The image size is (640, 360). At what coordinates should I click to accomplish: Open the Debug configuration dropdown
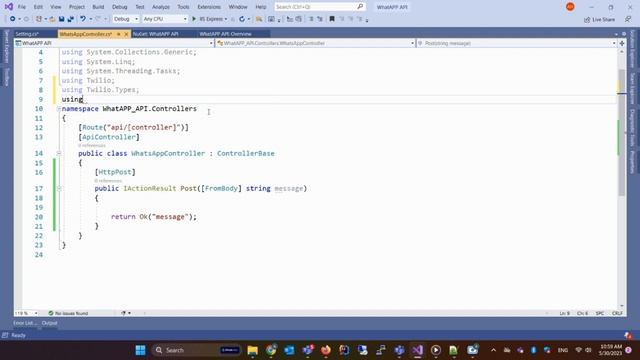click(x=126, y=19)
